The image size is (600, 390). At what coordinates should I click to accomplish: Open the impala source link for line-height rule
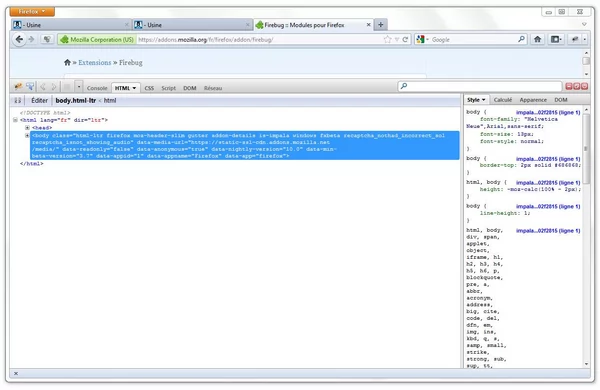548,206
